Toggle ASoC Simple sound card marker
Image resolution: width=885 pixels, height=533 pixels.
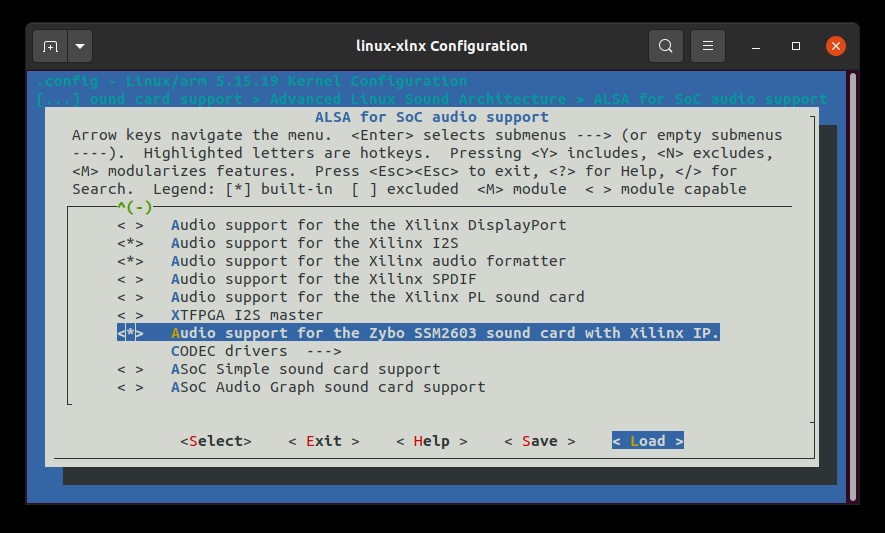pyautogui.click(x=130, y=369)
